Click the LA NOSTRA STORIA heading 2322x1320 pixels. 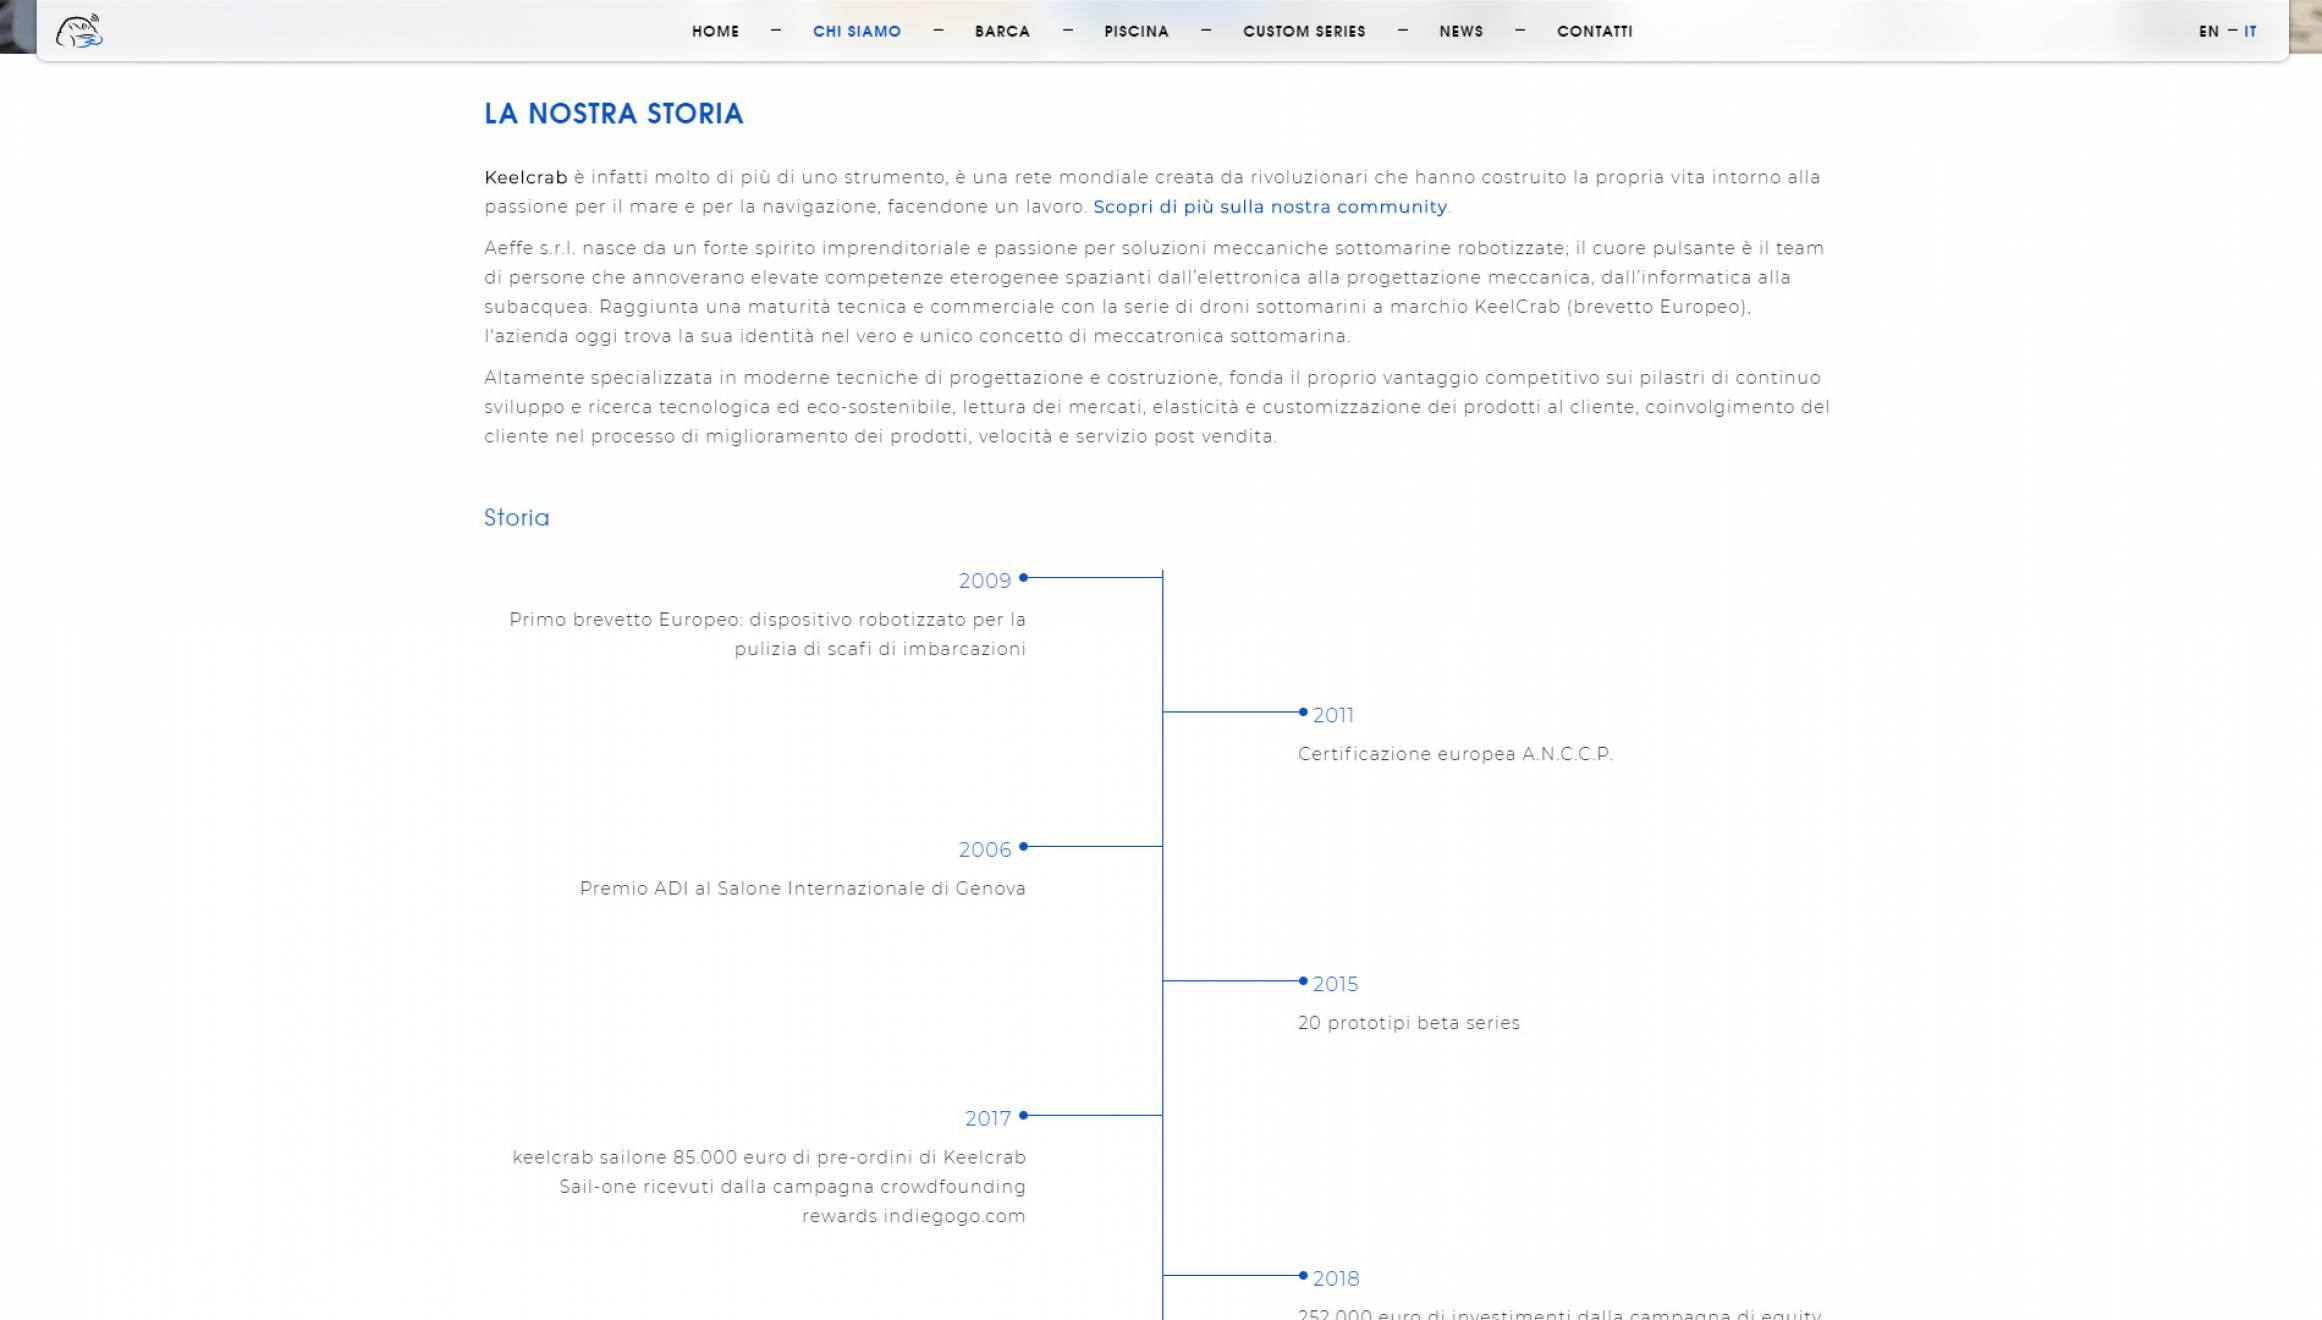[614, 113]
